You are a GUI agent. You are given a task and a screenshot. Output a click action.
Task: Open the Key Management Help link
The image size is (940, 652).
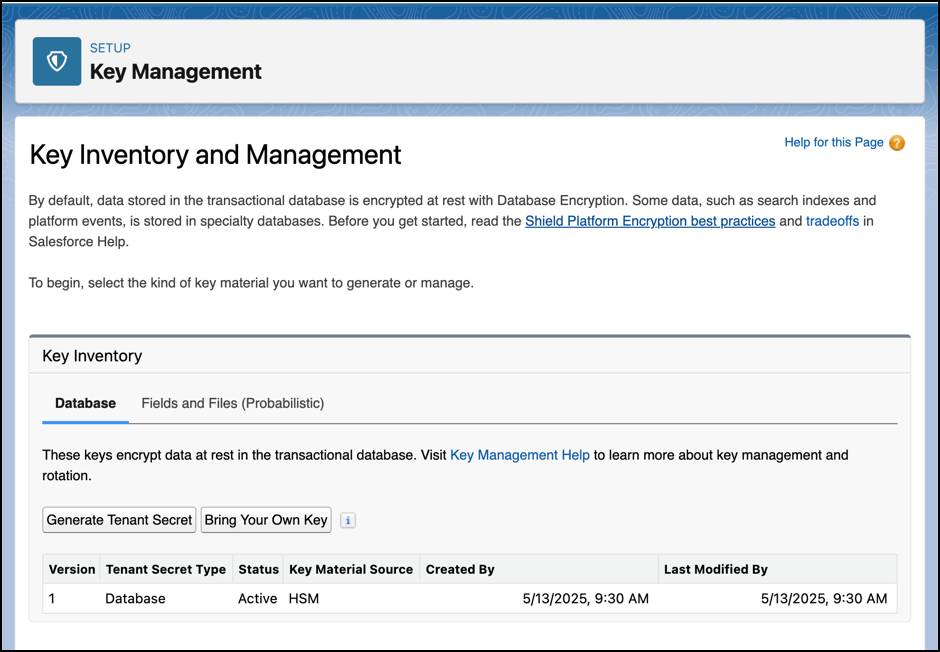520,455
